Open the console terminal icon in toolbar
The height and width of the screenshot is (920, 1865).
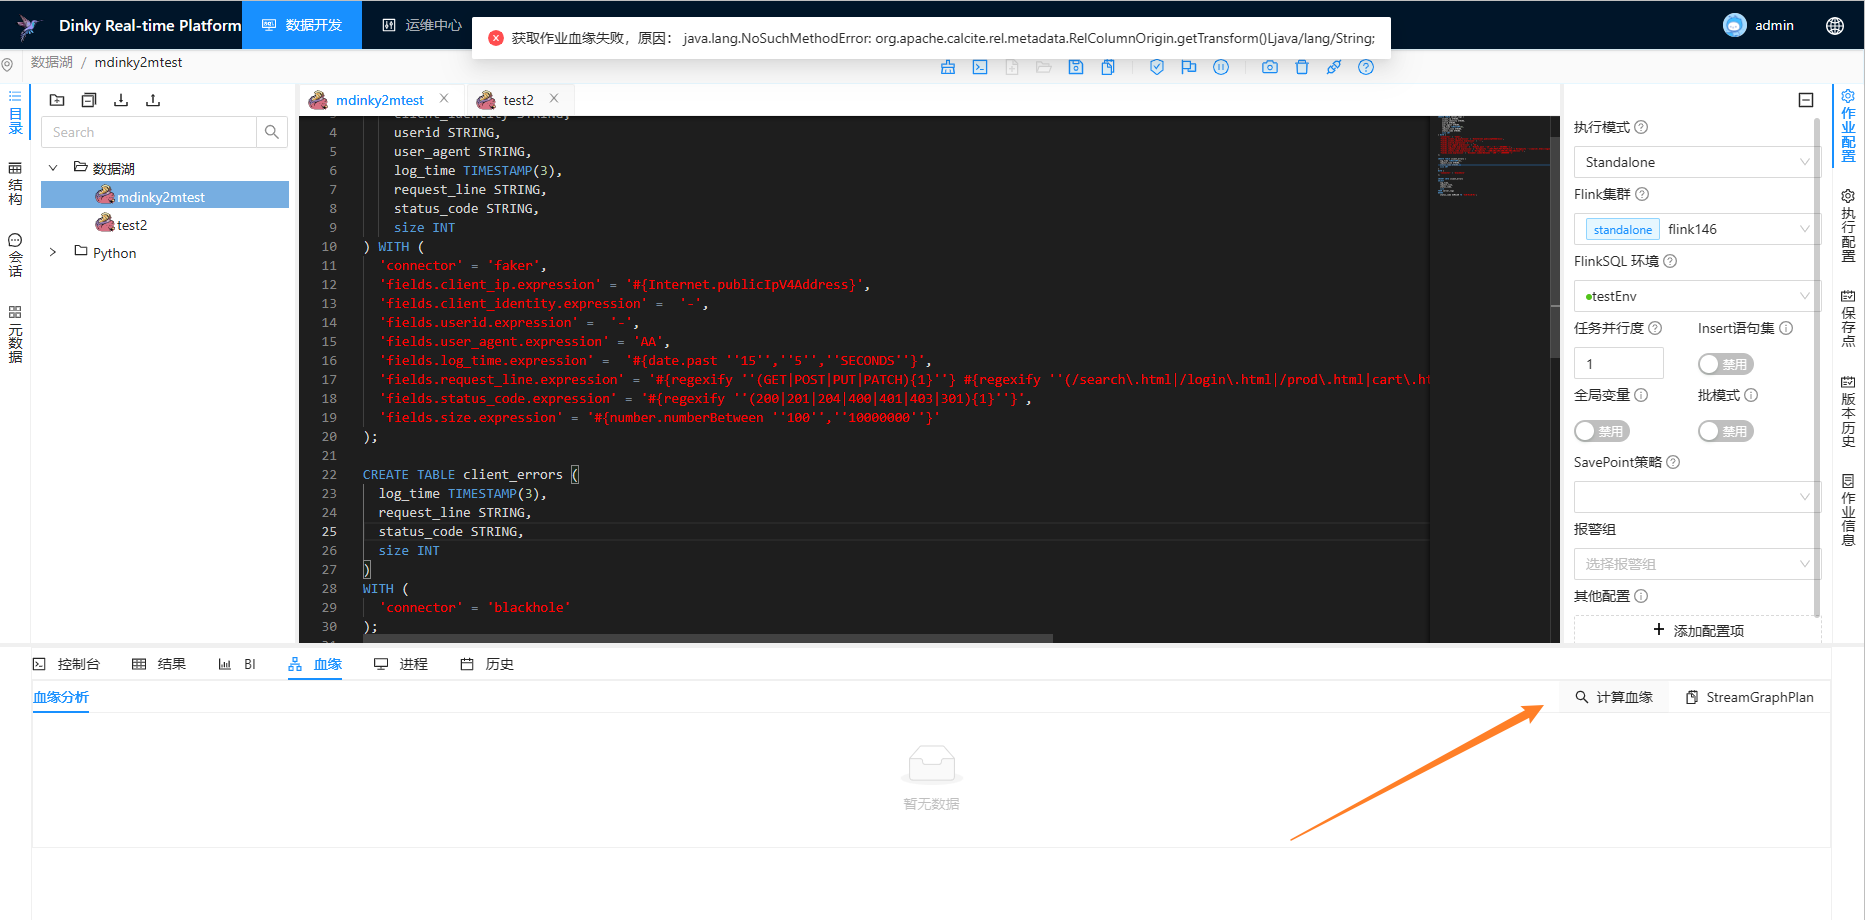coord(980,67)
